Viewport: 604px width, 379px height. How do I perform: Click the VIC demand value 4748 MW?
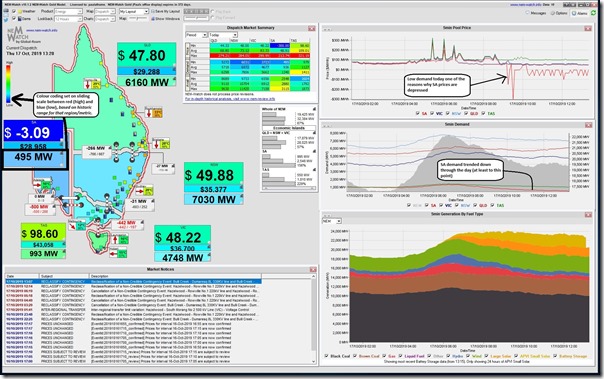pyautogui.click(x=183, y=257)
